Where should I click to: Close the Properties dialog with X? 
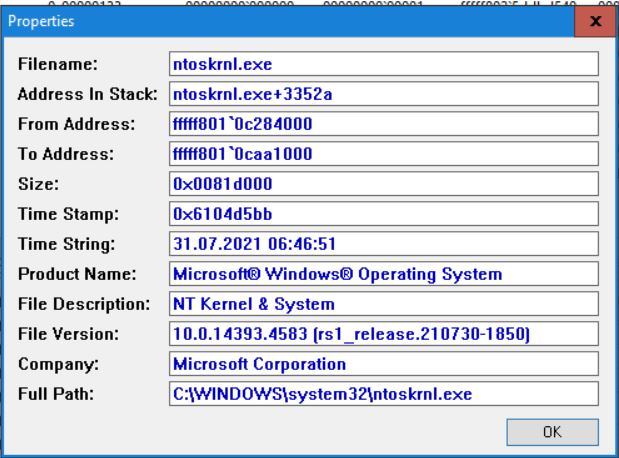596,21
